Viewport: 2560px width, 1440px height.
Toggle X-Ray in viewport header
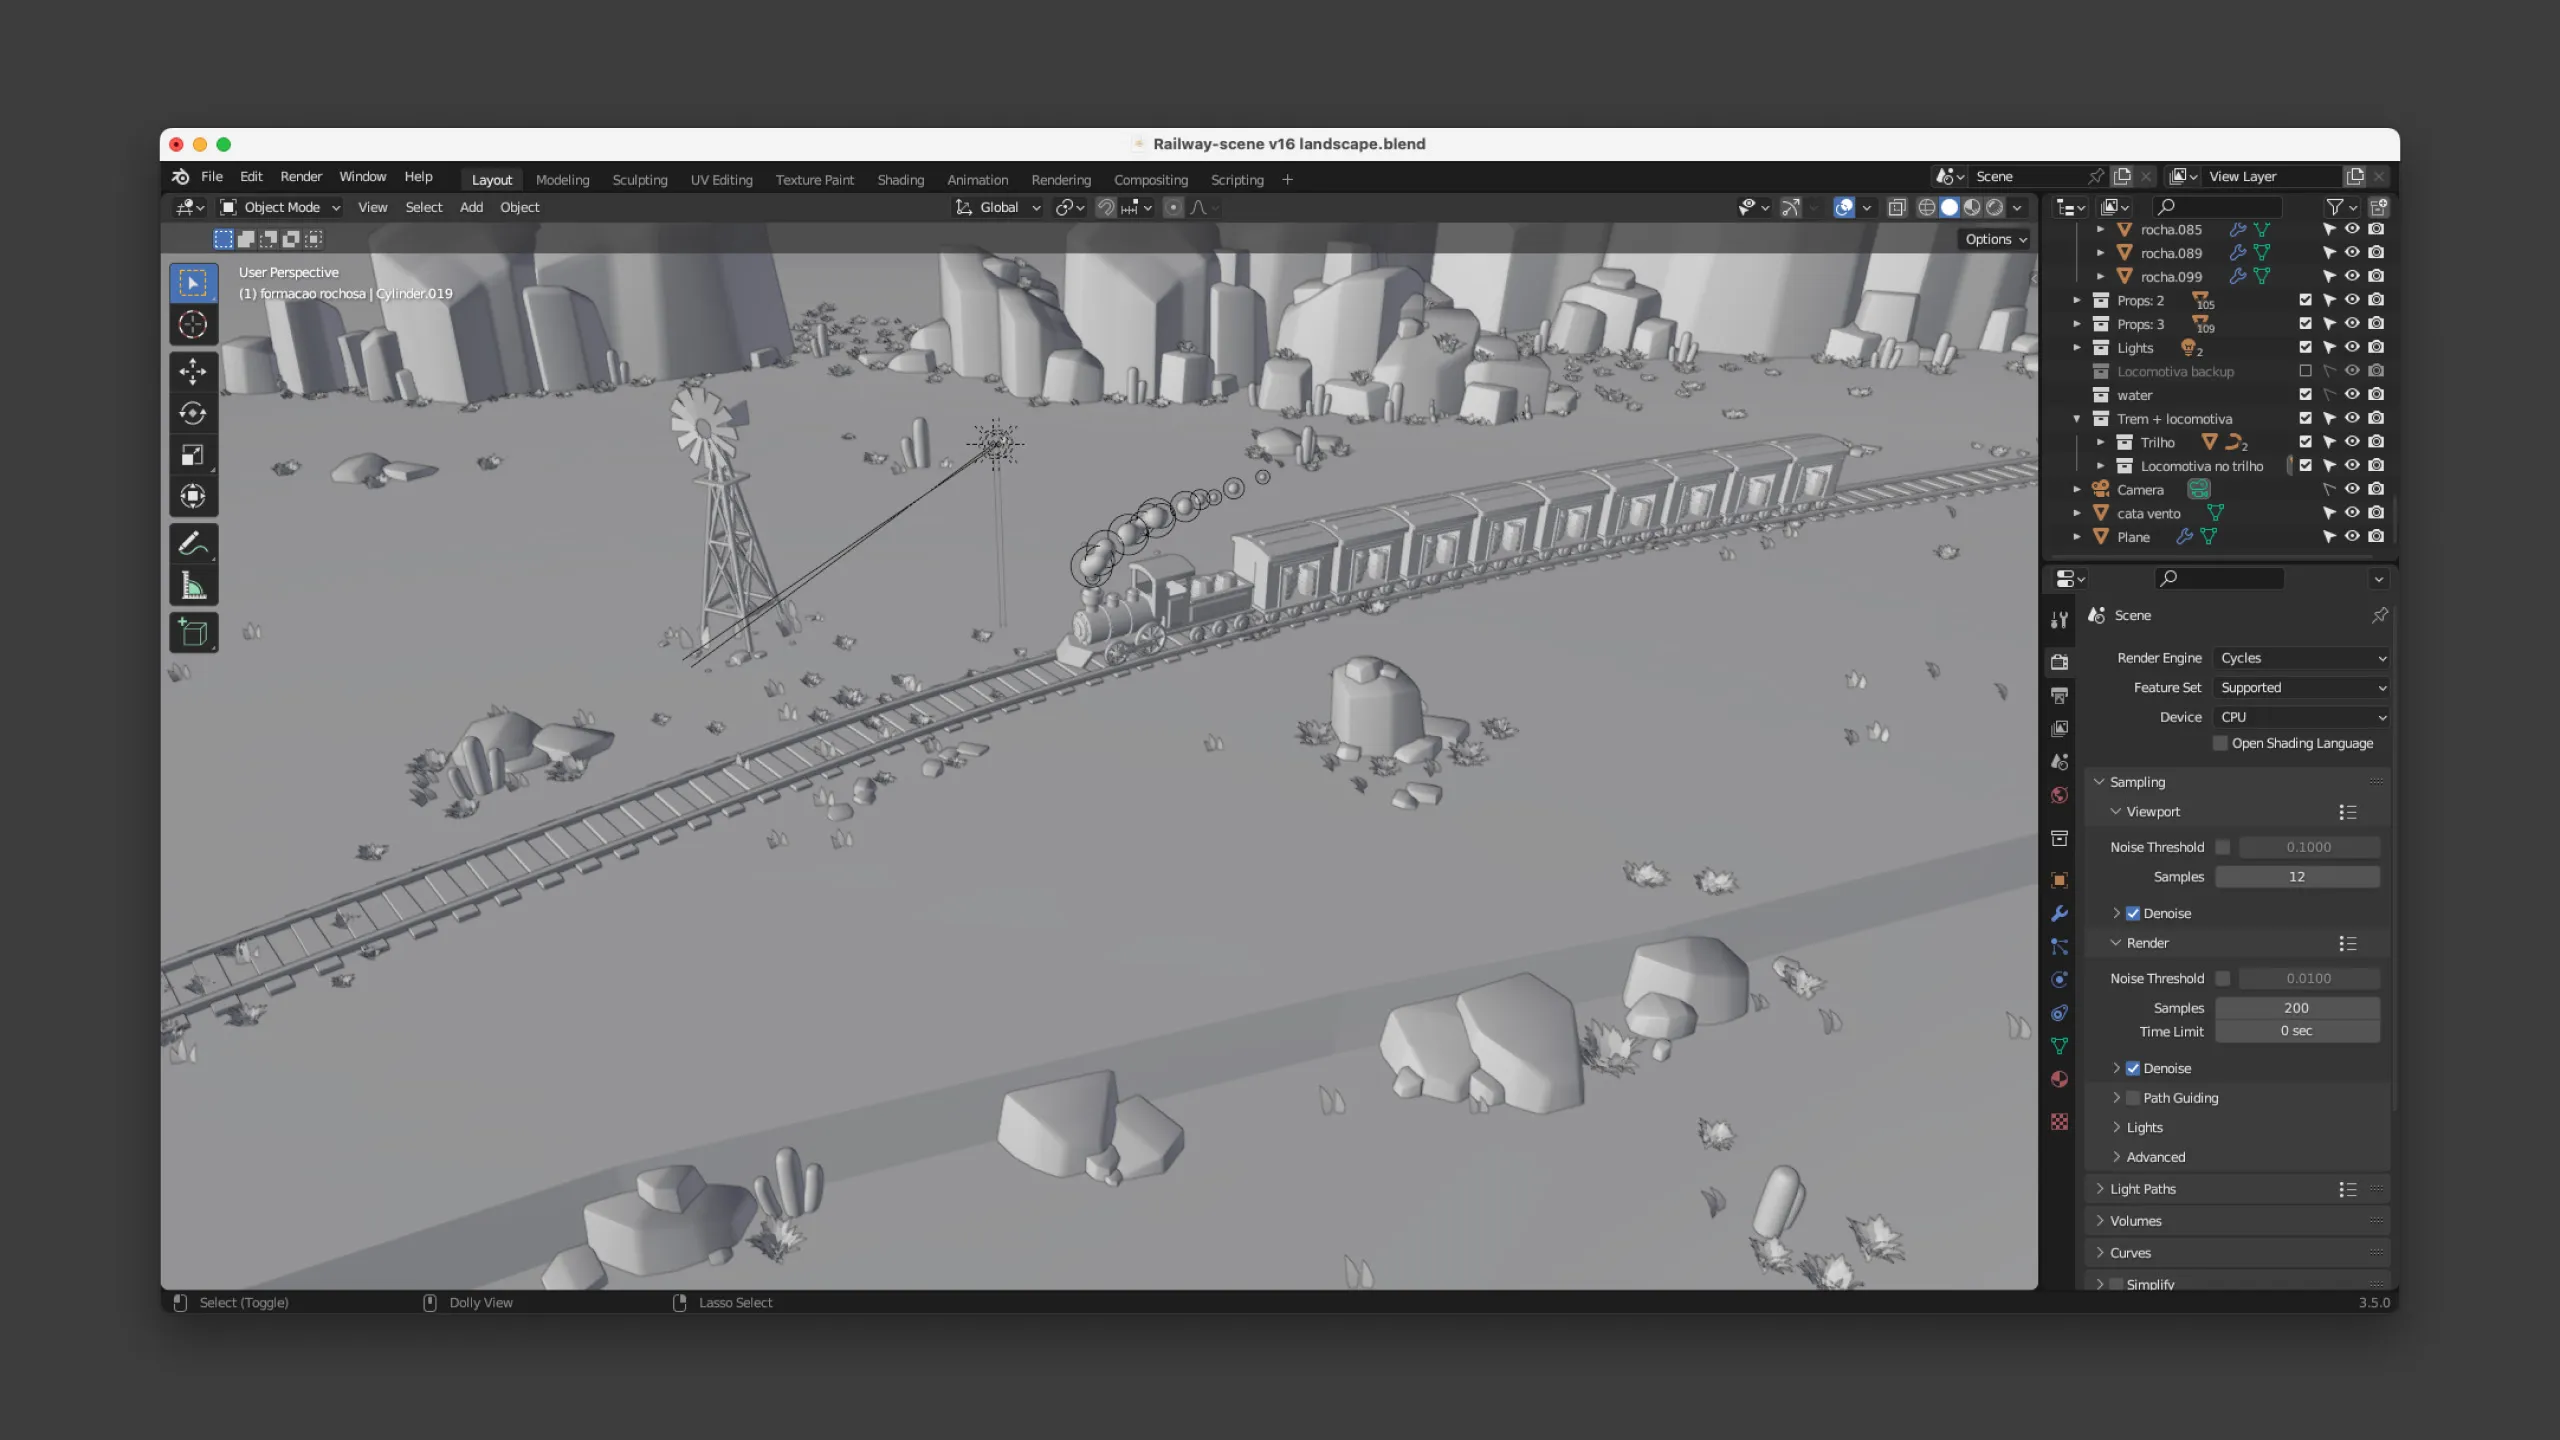pos(1896,207)
